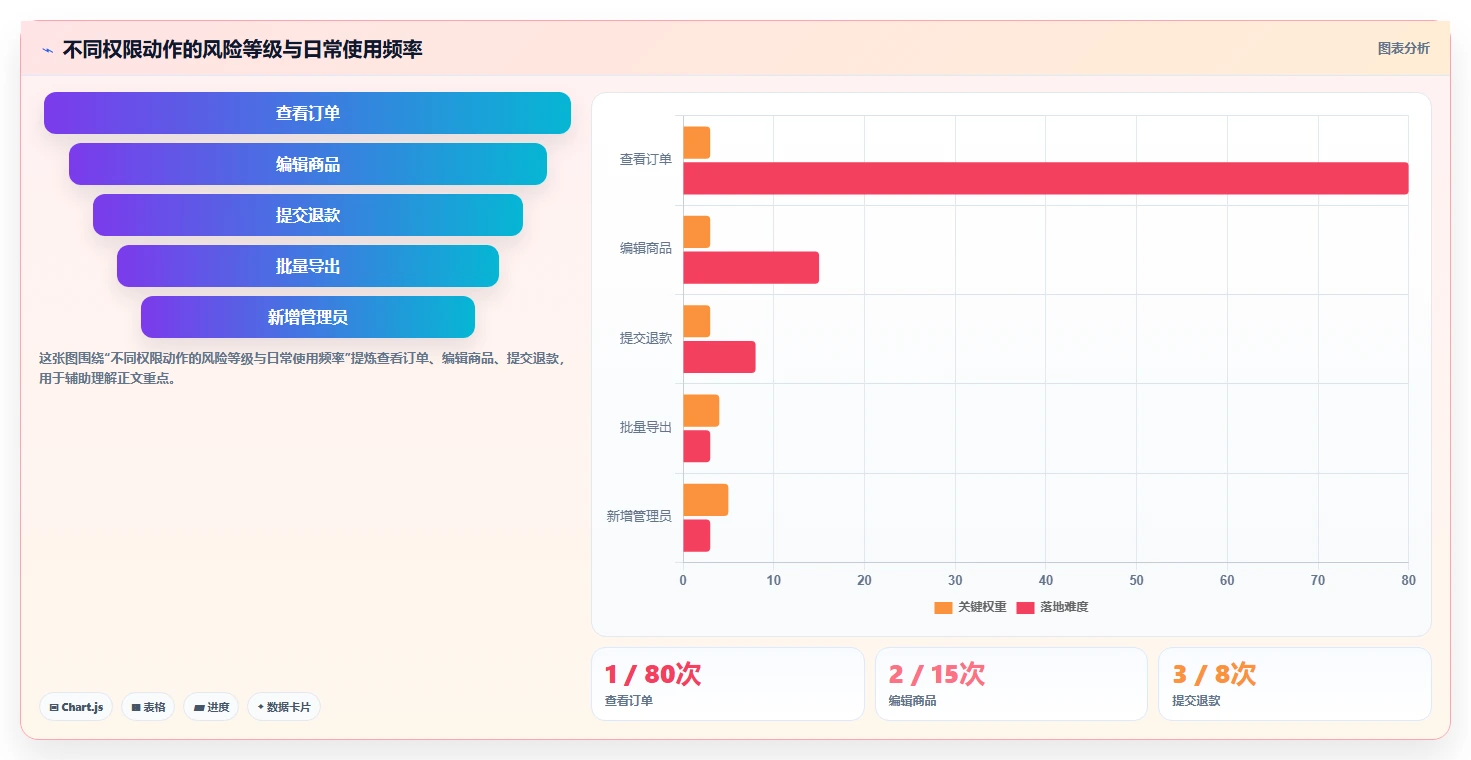Viewport: 1471px width, 760px height.
Task: Open the 1 / 80次 data card
Action: click(x=728, y=684)
